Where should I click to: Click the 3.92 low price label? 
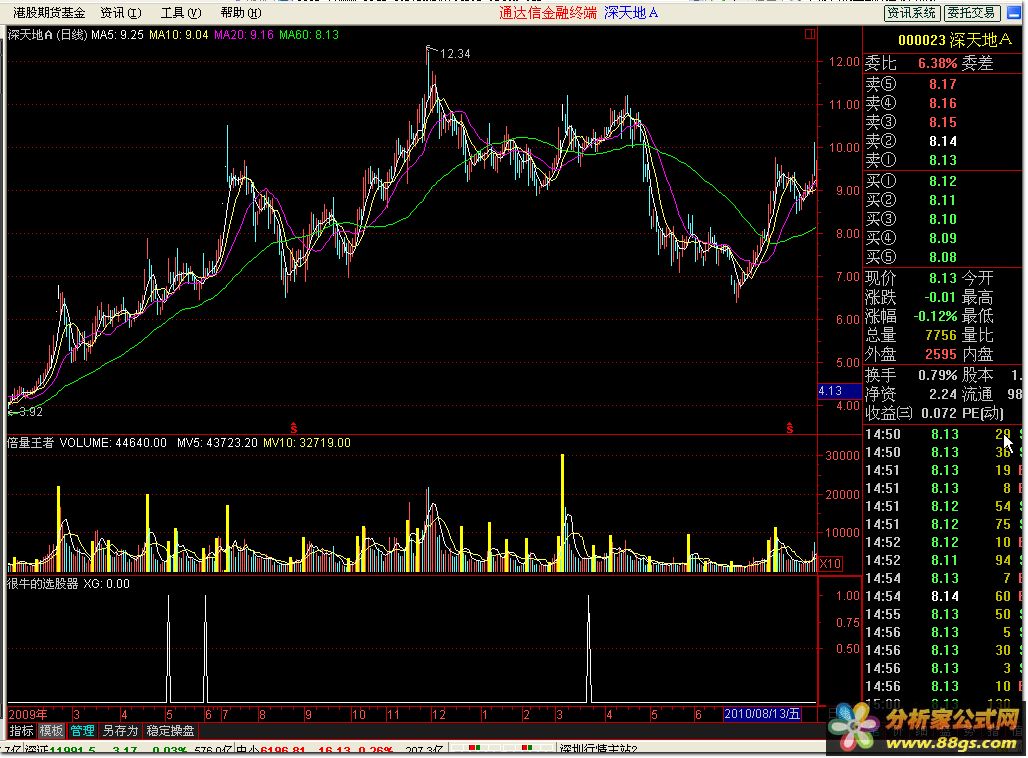click(31, 412)
